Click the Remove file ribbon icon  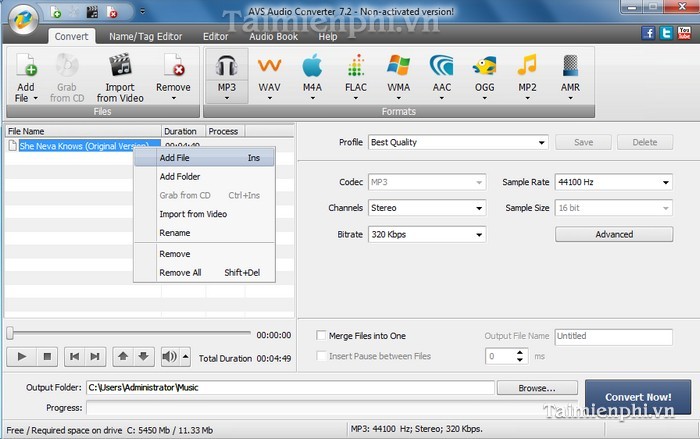[174, 65]
